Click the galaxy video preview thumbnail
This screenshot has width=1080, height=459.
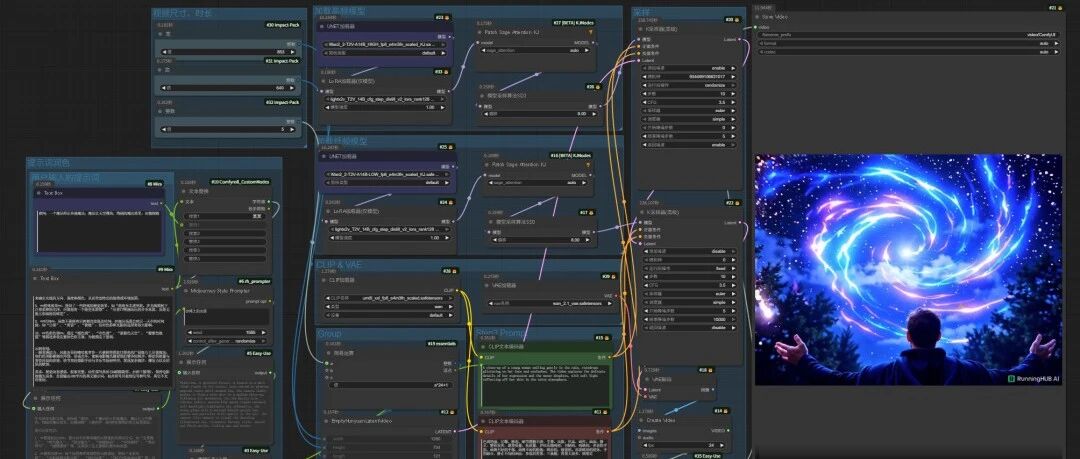[909, 269]
